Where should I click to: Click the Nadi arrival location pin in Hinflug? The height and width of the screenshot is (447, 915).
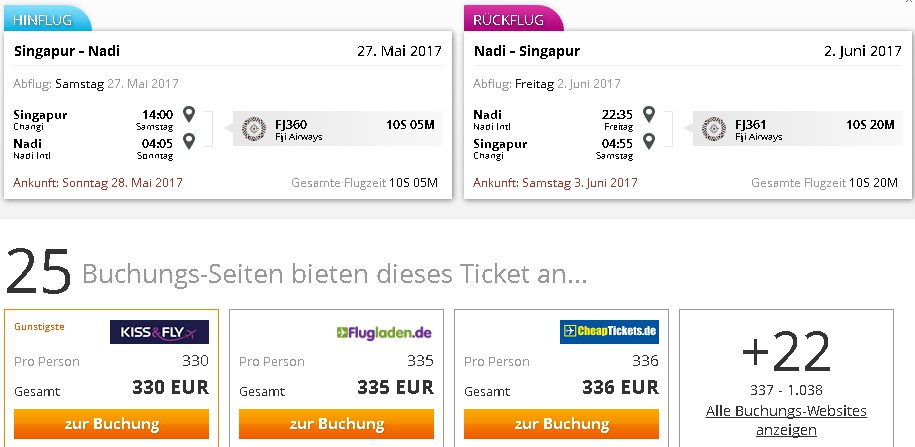click(188, 141)
